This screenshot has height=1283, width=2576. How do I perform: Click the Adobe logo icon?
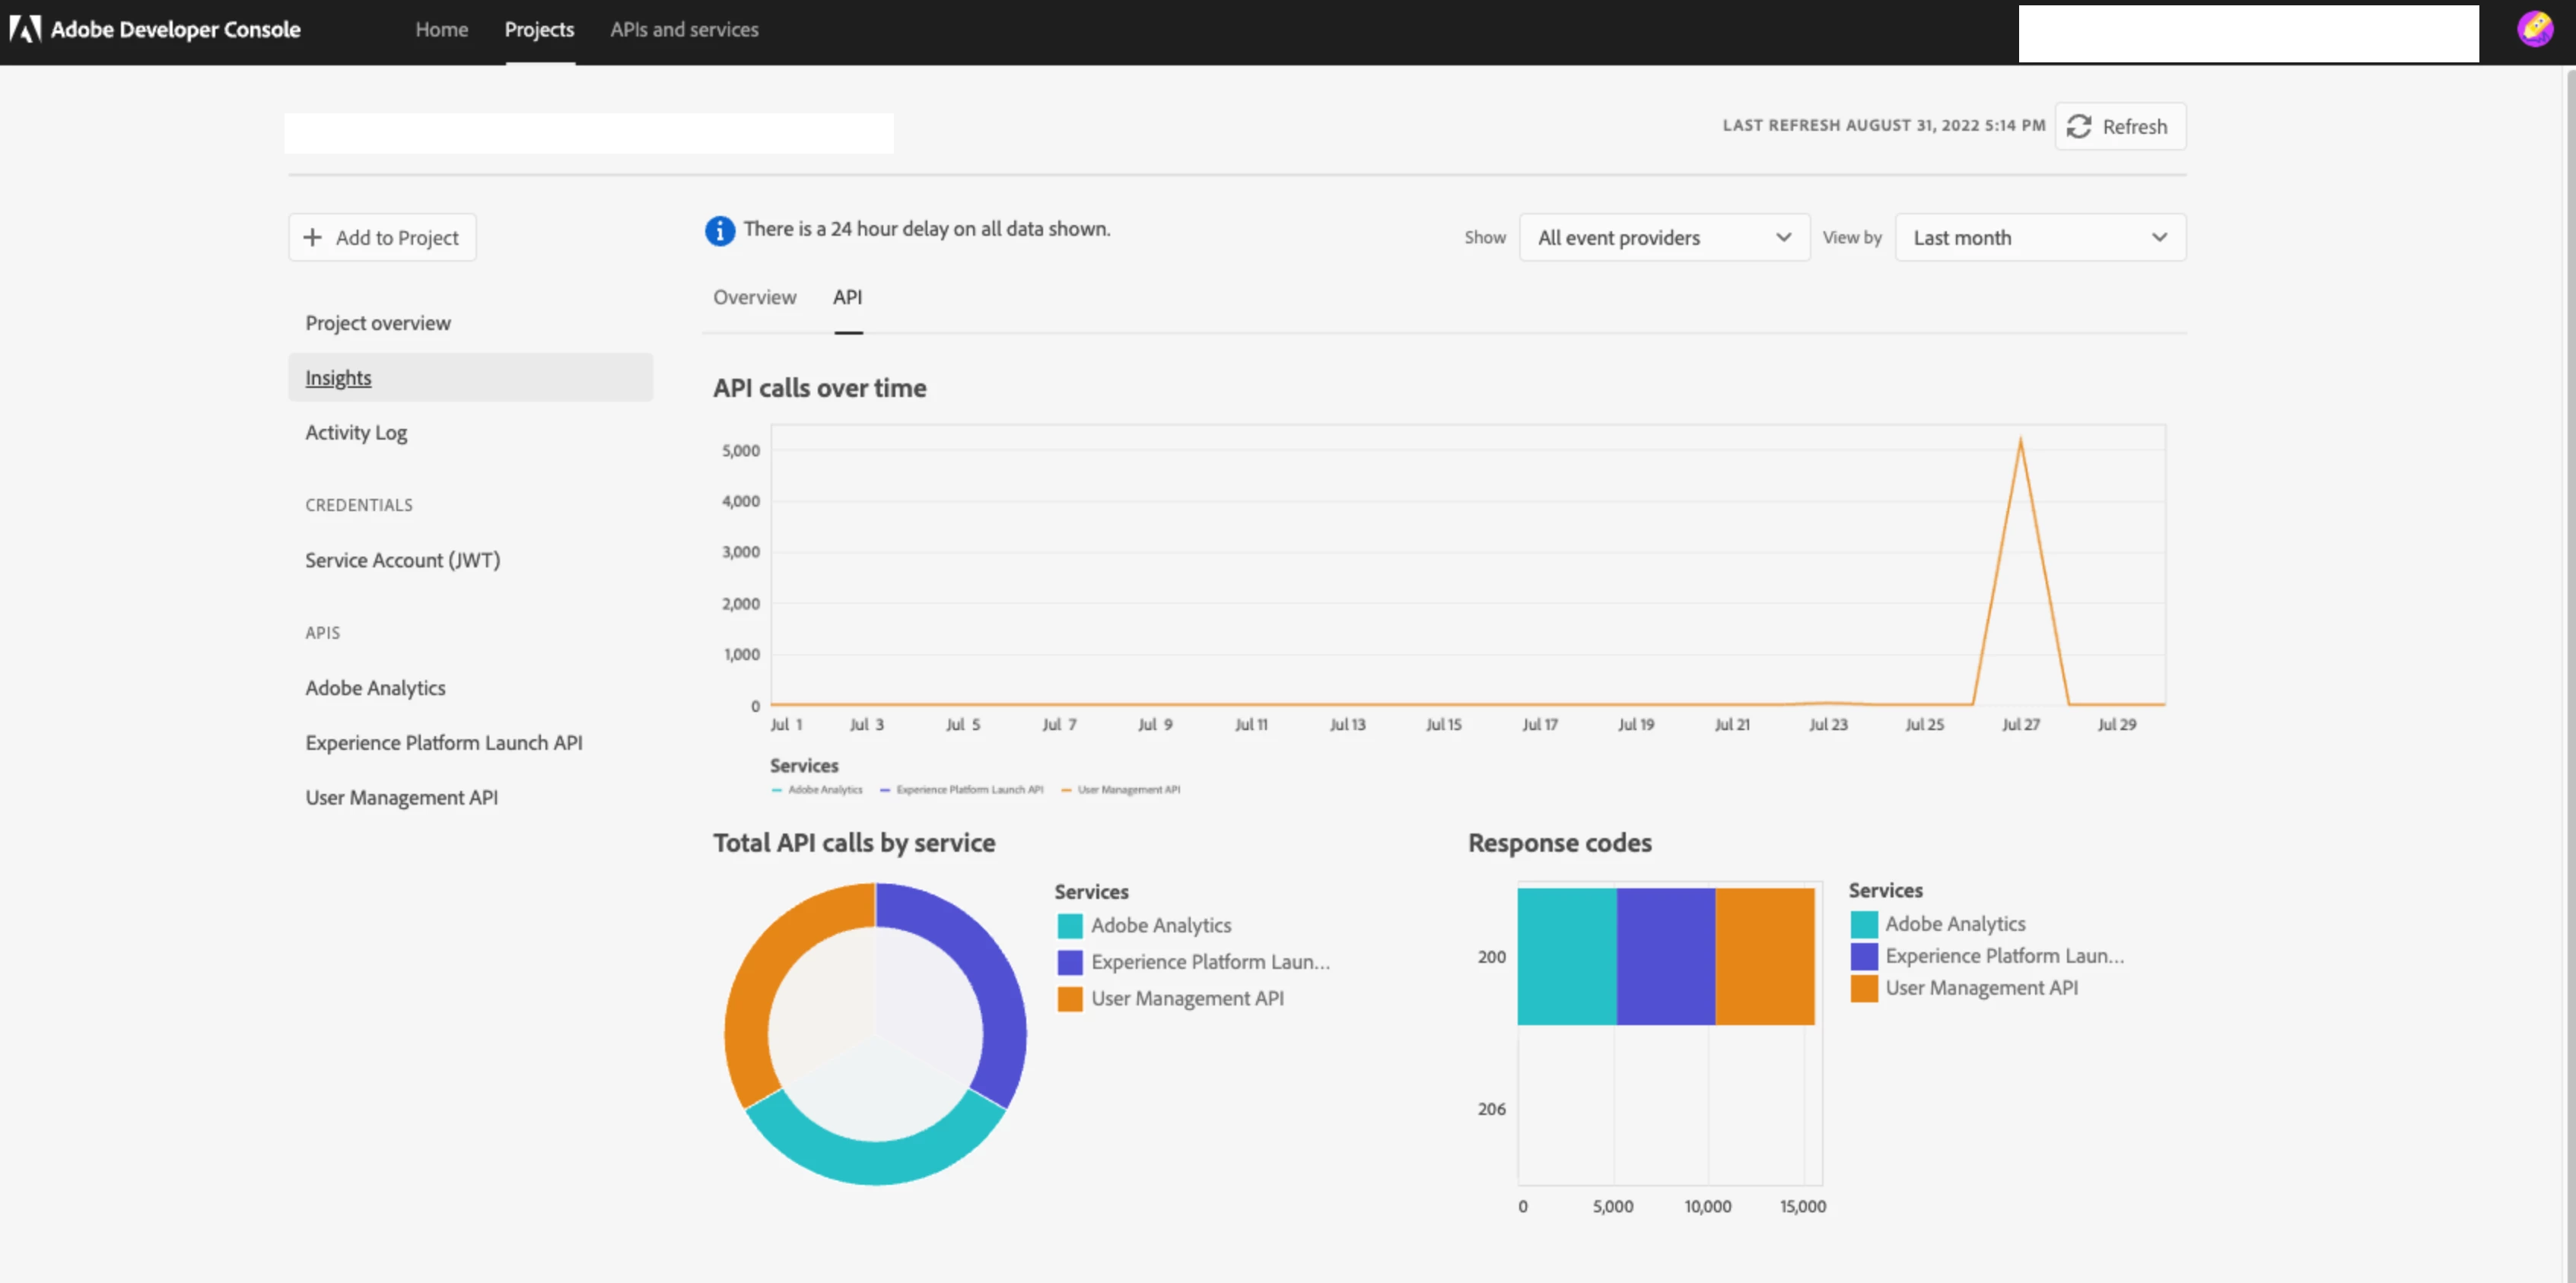click(25, 29)
